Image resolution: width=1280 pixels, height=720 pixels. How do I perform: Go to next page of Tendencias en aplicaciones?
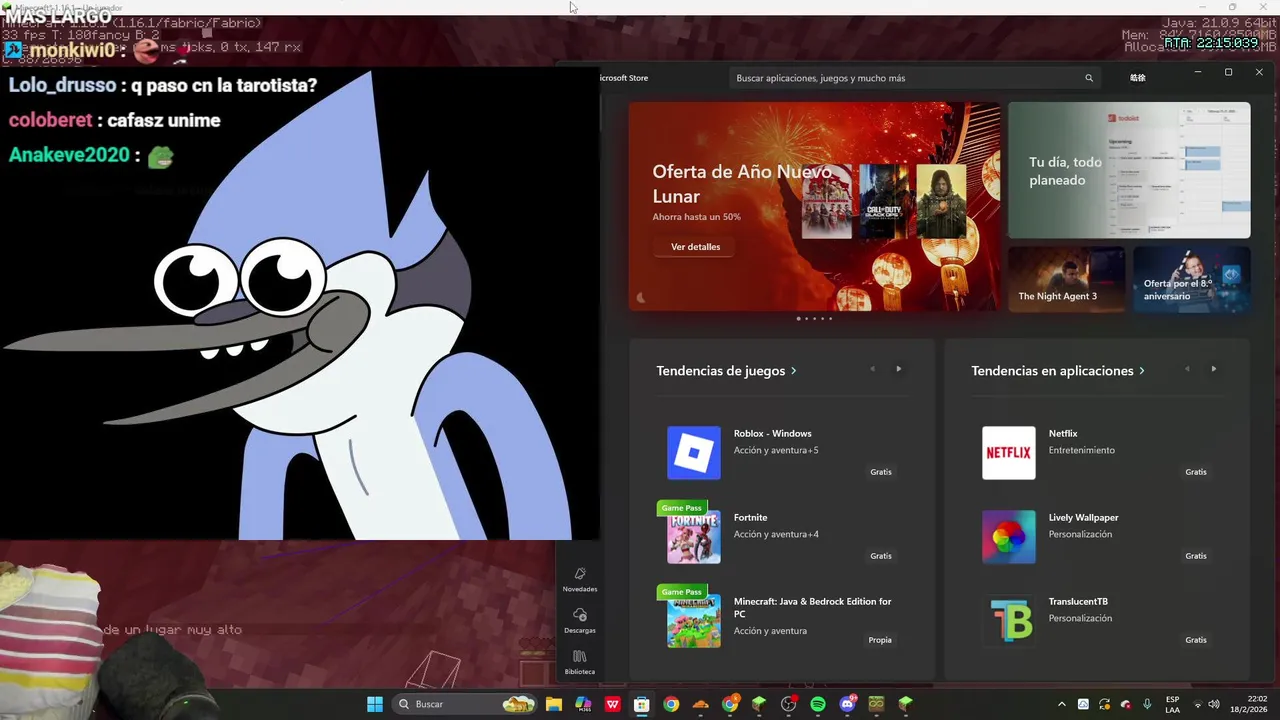[x=1213, y=369]
